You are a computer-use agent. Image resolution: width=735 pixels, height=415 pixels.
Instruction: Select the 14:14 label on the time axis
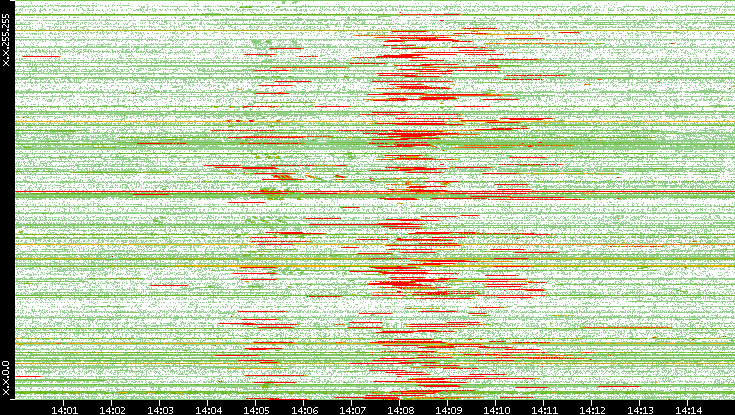point(688,408)
